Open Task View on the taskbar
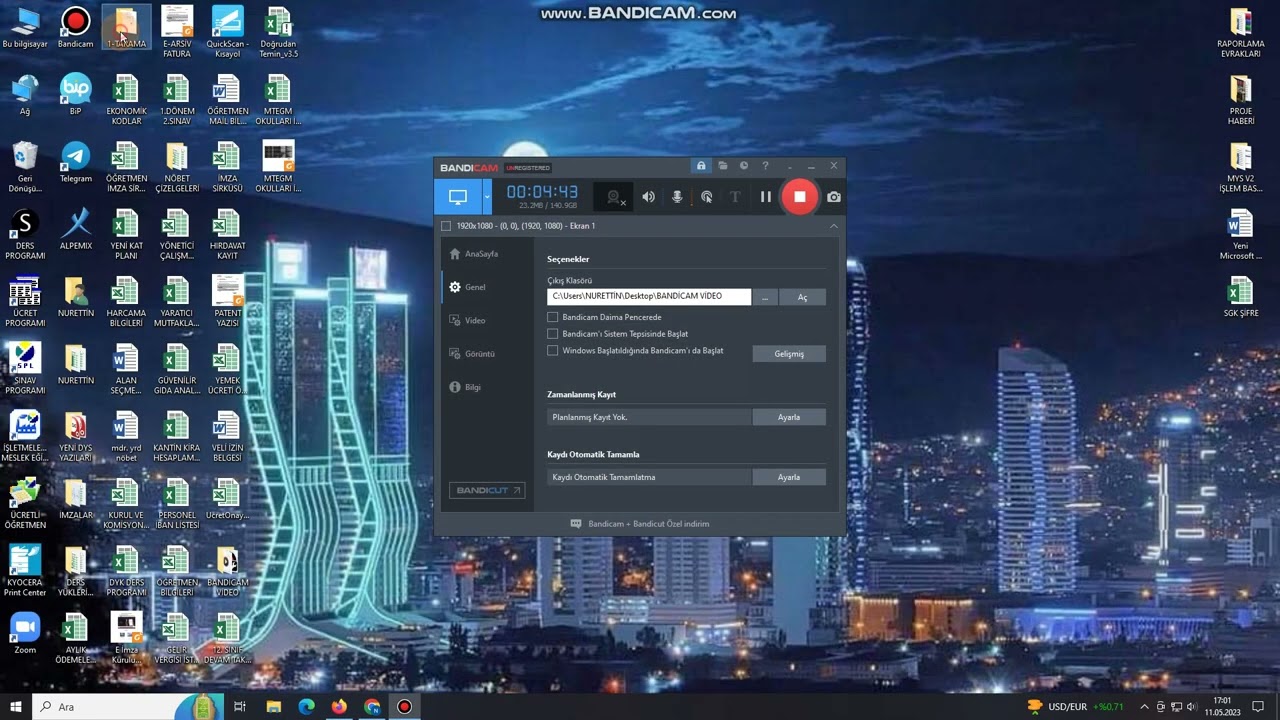Screen dimensions: 1280x720 click(240, 707)
